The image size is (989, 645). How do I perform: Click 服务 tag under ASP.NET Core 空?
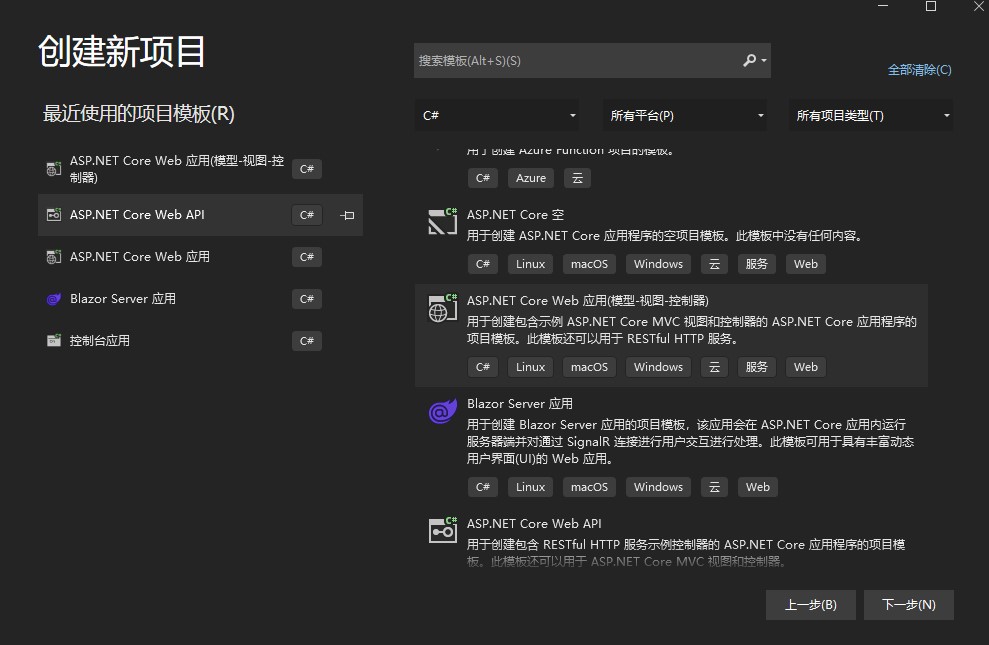click(756, 264)
